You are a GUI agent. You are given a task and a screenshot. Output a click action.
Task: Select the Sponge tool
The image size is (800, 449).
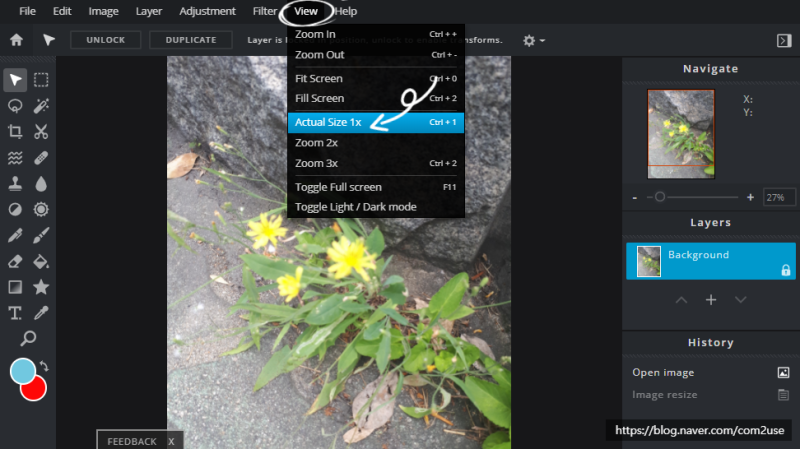(41, 210)
